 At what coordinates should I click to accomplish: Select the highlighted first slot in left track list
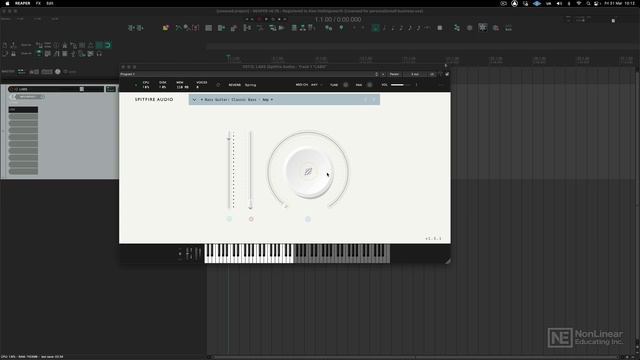(23, 109)
